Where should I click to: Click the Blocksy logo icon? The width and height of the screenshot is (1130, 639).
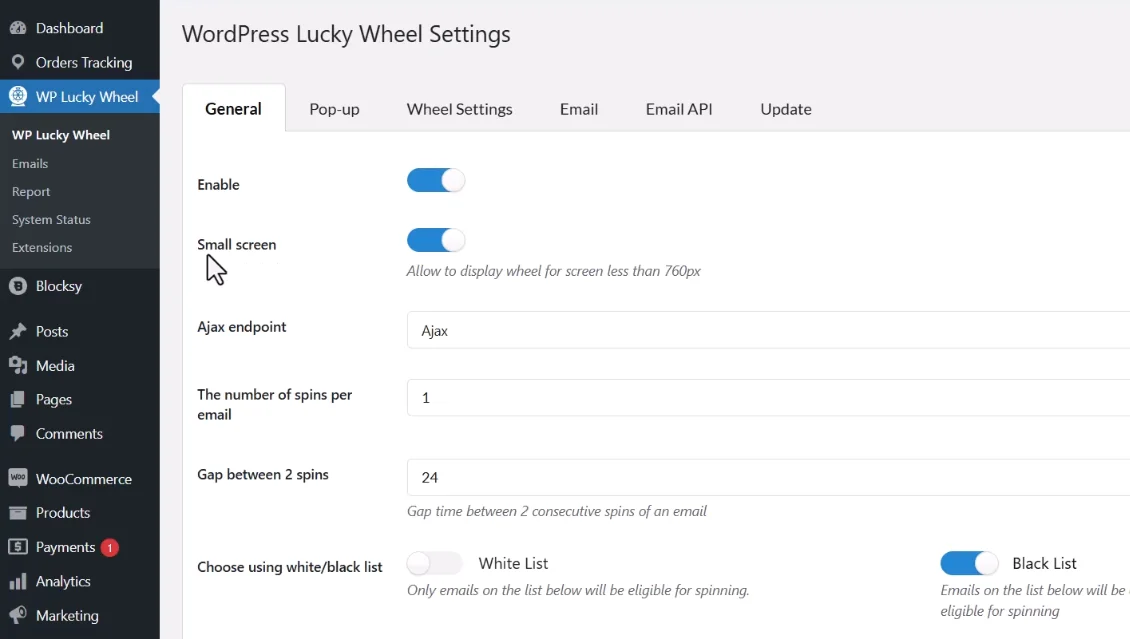click(x=18, y=286)
